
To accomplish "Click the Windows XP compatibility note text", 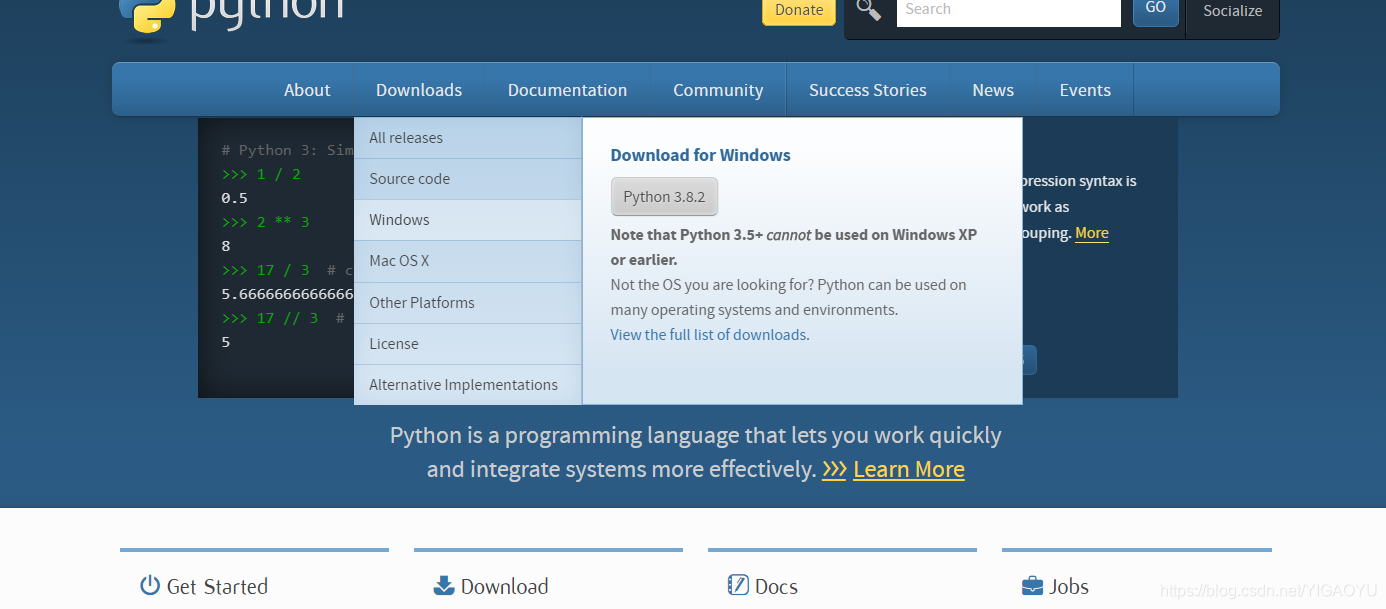I will pos(794,247).
